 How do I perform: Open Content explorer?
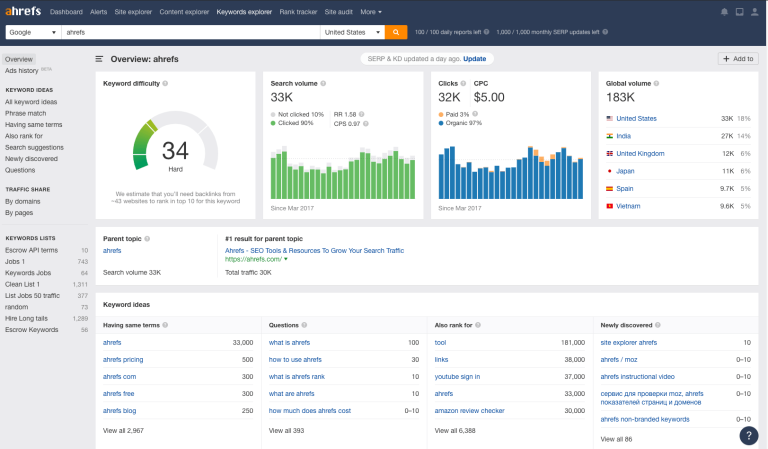[x=184, y=12]
